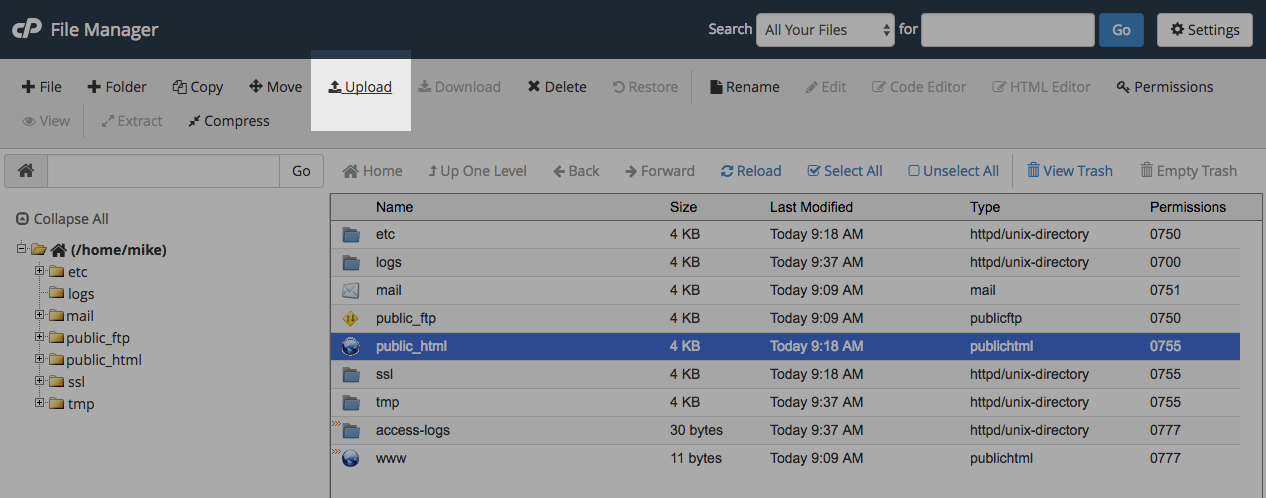Click the Upload toolbar button
This screenshot has height=498, width=1266.
tap(360, 87)
